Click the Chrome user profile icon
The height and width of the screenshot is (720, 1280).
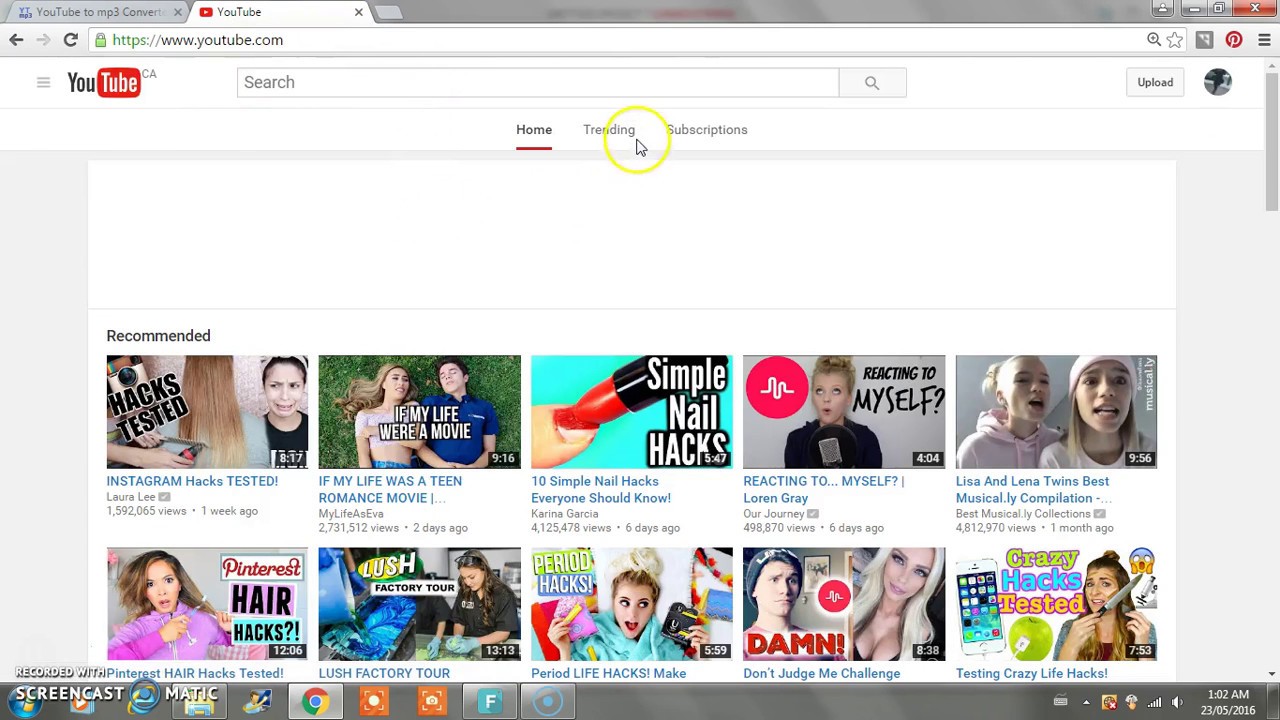pos(1162,8)
